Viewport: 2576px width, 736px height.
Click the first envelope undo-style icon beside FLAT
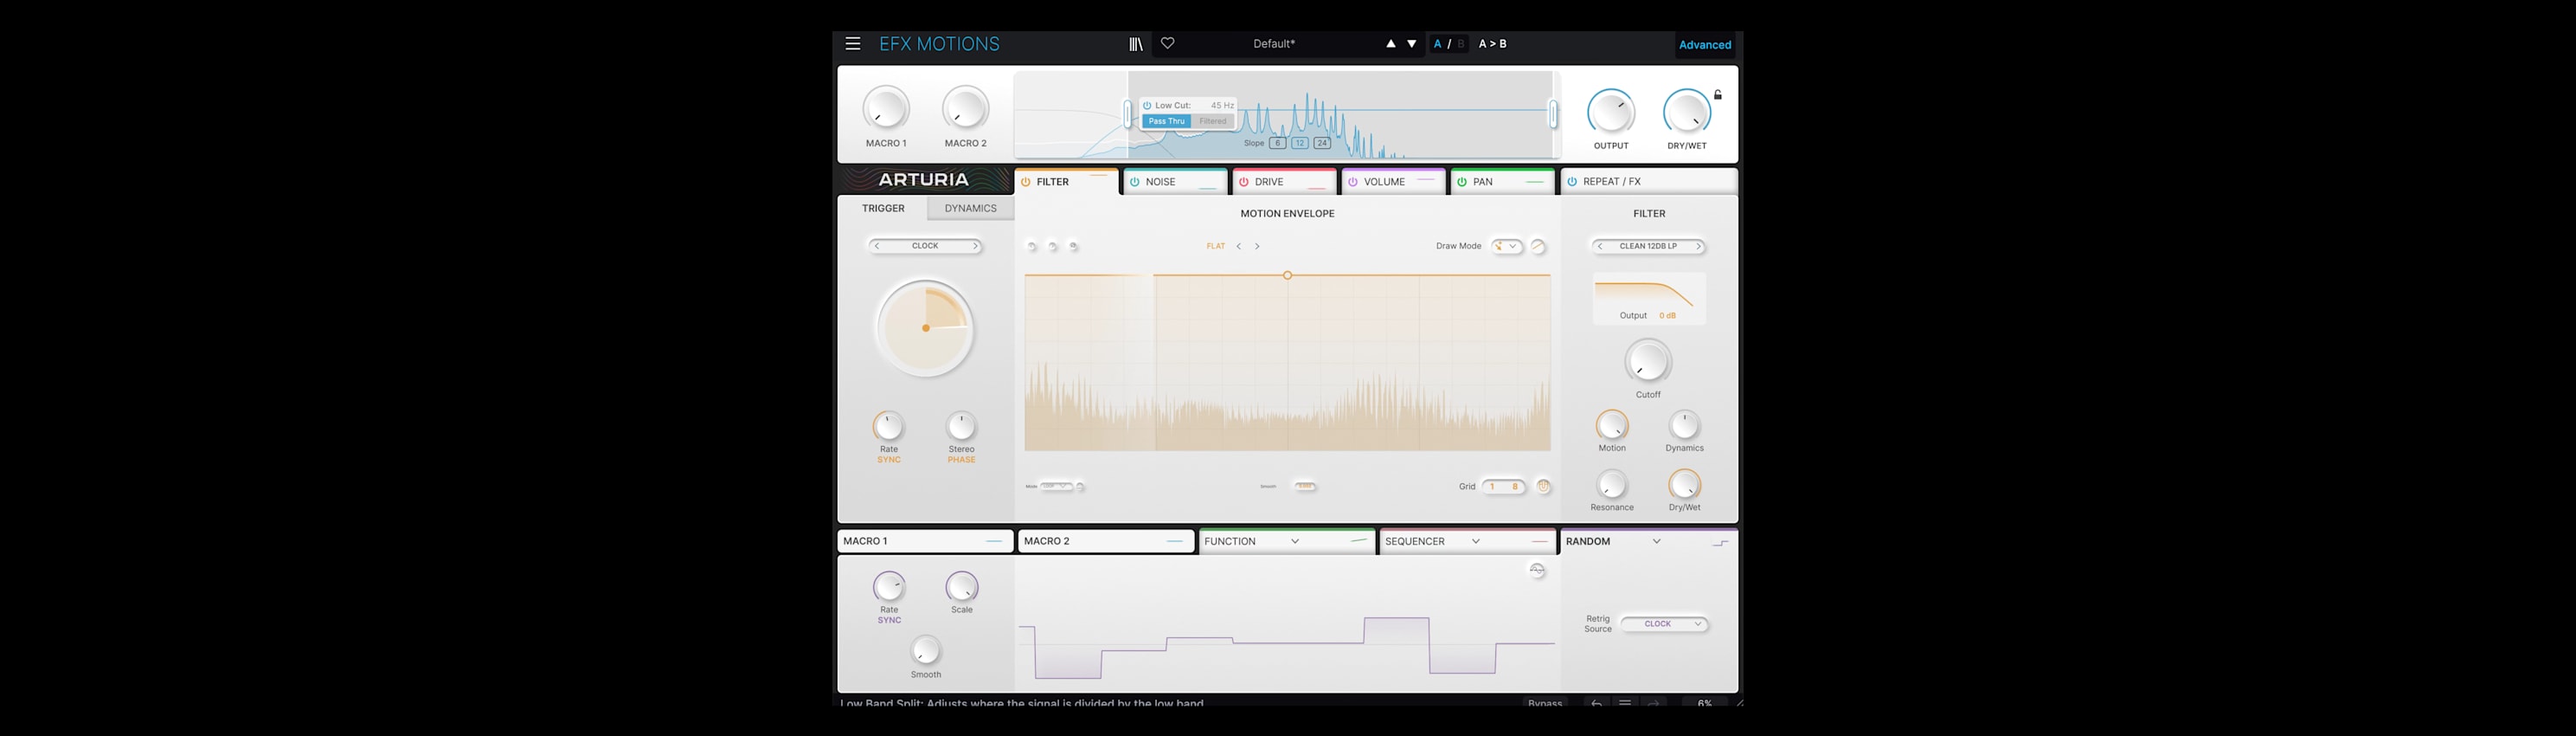tap(1031, 246)
